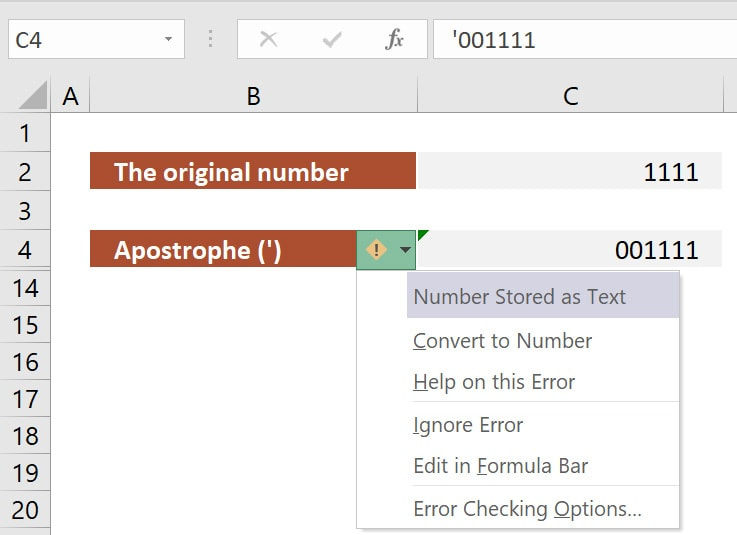Select row 16 header

(25, 362)
